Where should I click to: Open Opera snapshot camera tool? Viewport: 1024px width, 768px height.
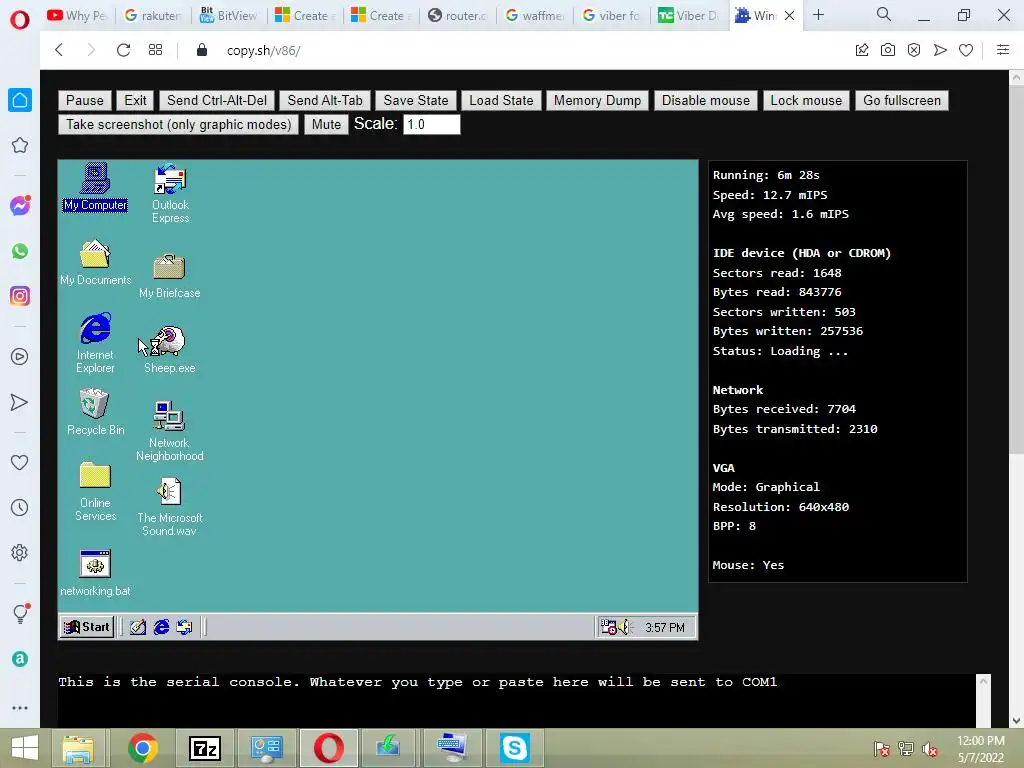pyautogui.click(x=888, y=50)
